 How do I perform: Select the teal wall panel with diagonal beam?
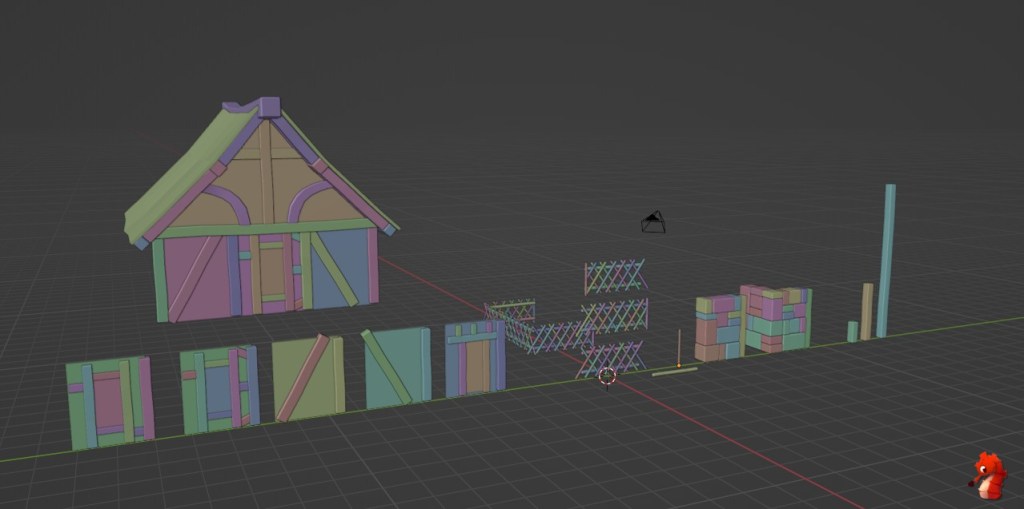tap(397, 366)
